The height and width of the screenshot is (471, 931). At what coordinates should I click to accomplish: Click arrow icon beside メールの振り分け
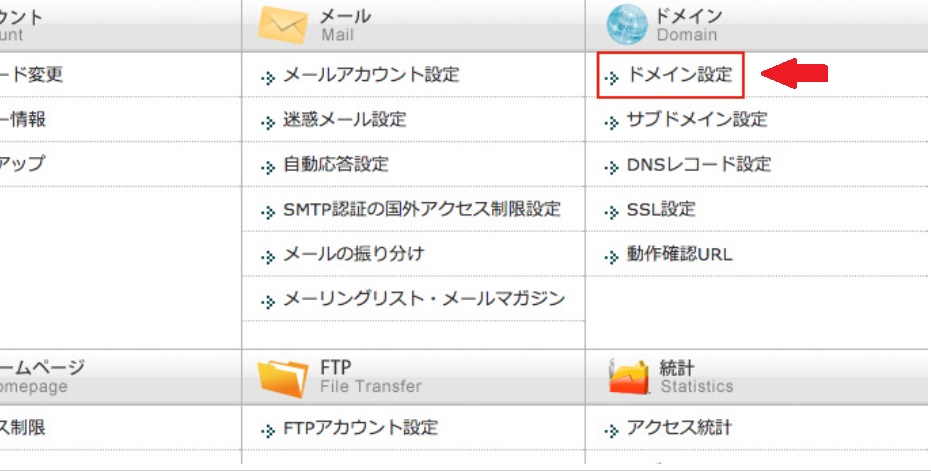pyautogui.click(x=268, y=257)
